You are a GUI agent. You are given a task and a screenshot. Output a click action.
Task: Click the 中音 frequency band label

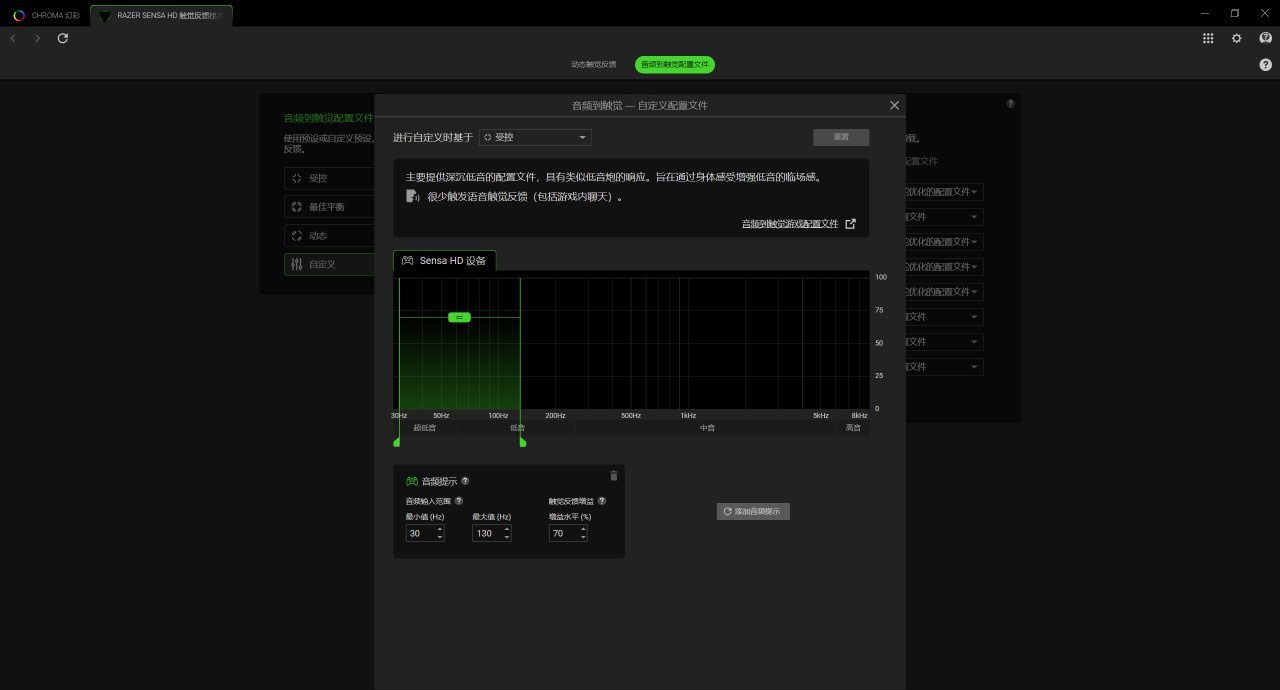pos(707,427)
